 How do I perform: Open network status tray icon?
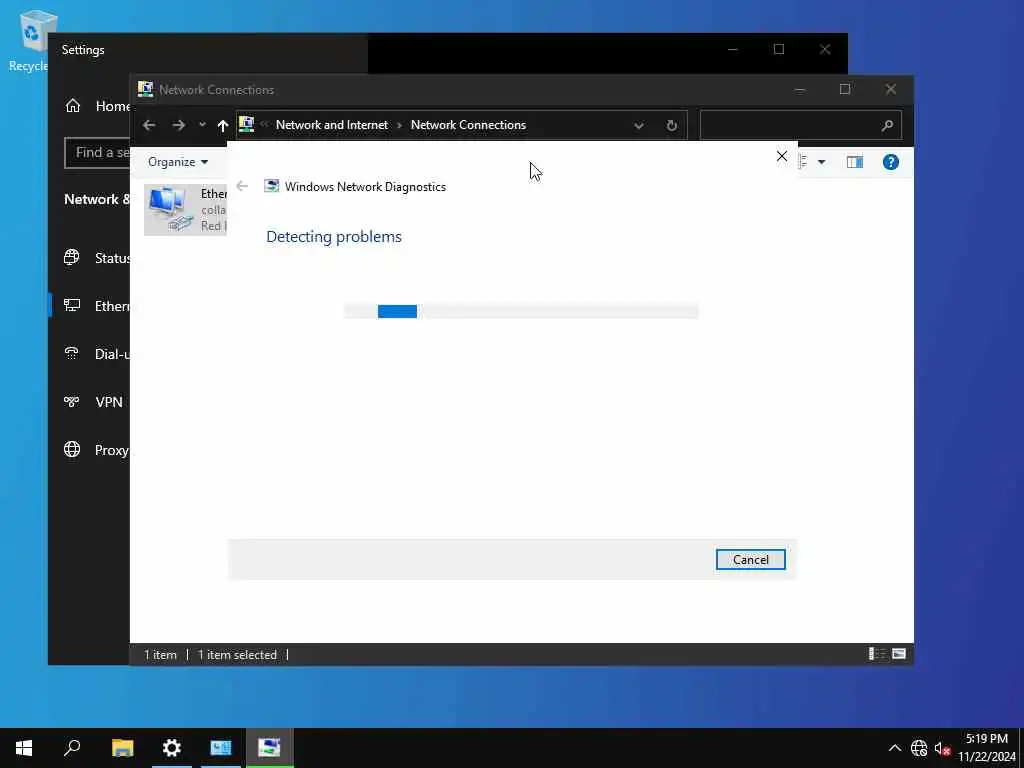[x=919, y=748]
